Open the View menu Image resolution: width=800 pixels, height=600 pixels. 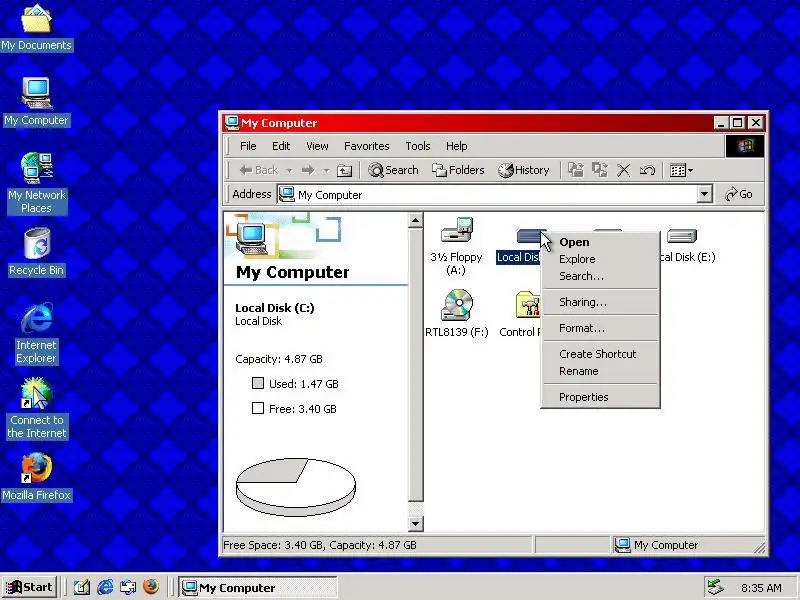click(317, 146)
